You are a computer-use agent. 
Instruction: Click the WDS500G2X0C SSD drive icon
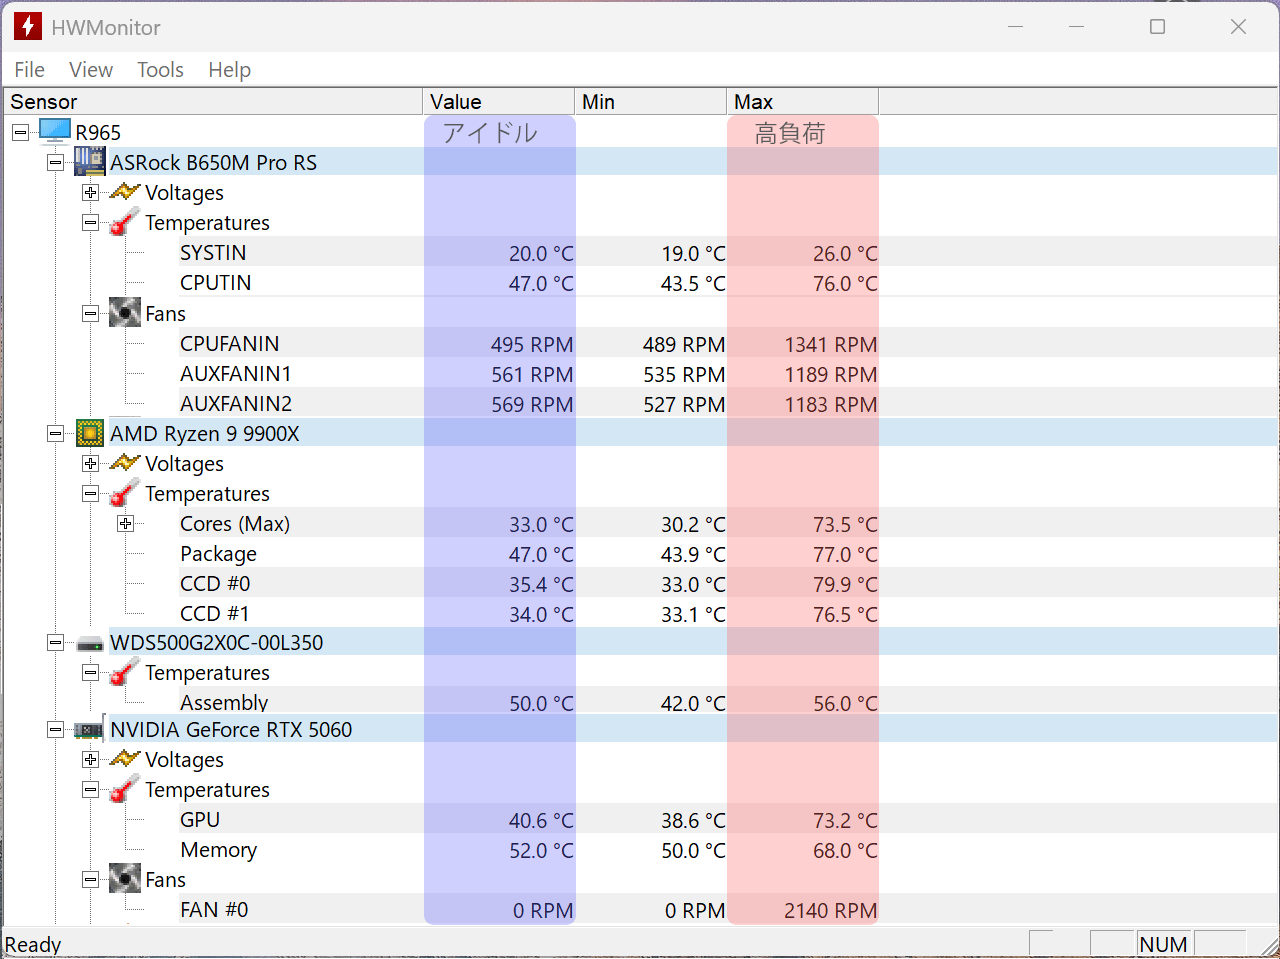(x=90, y=643)
